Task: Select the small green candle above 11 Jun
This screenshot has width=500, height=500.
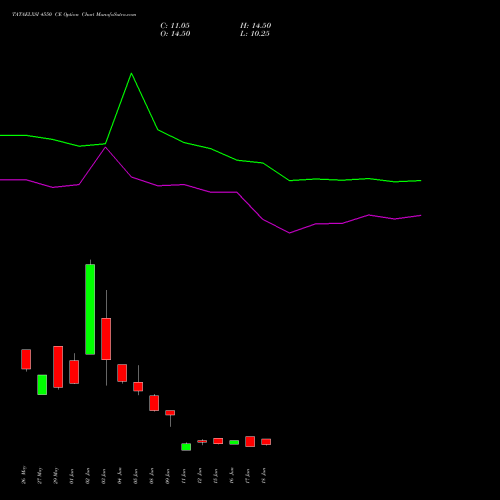Action: 186,447
